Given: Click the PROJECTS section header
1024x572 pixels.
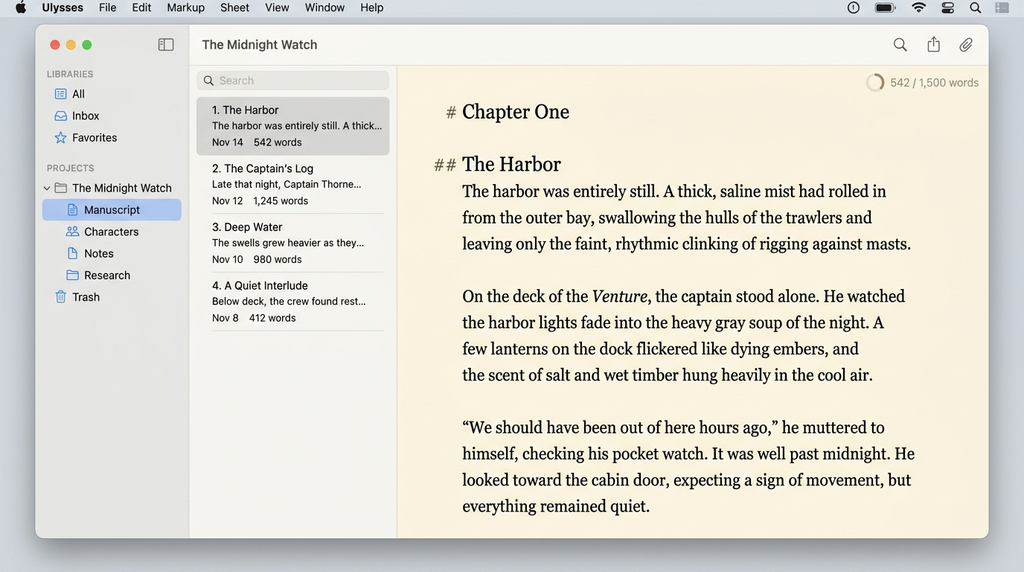Looking at the screenshot, I should [x=71, y=168].
